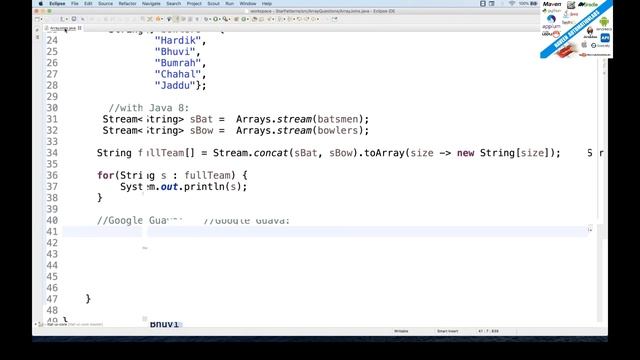640x360 pixels.
Task: Click the Wi-Fi icon in menu bar
Action: pos(512,3)
